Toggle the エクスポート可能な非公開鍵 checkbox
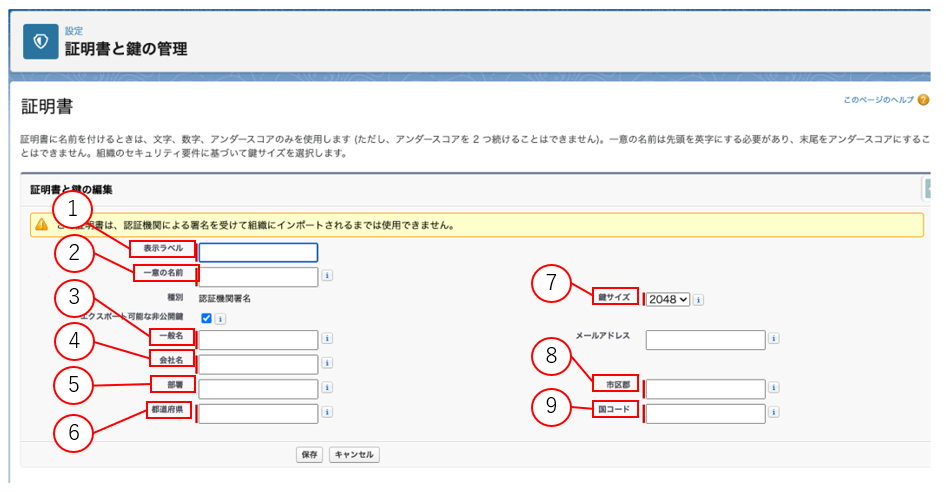946x492 pixels. pyautogui.click(x=206, y=319)
